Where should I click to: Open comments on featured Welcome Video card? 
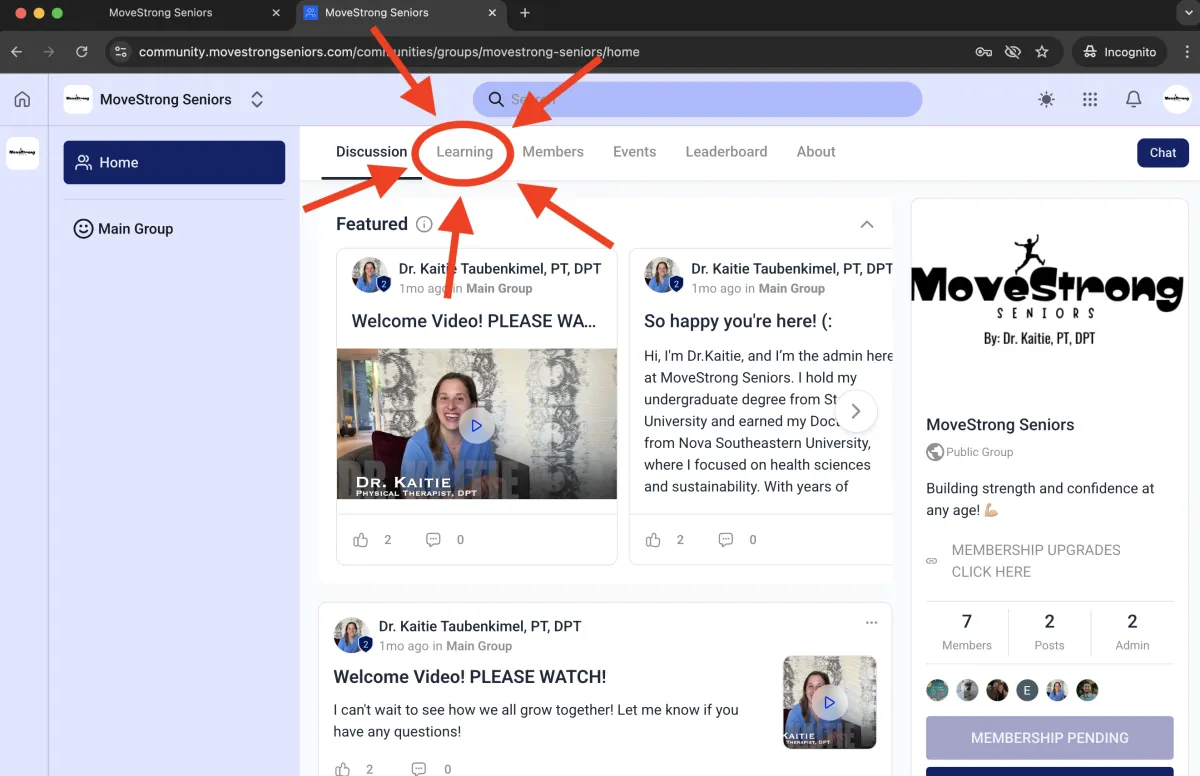(x=433, y=540)
